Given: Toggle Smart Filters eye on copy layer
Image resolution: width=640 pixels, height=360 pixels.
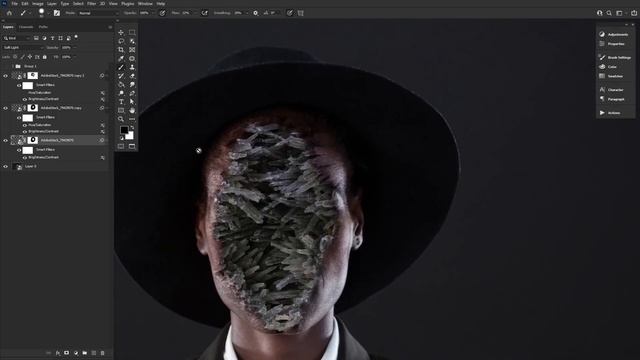Looking at the screenshot, I should (19, 118).
